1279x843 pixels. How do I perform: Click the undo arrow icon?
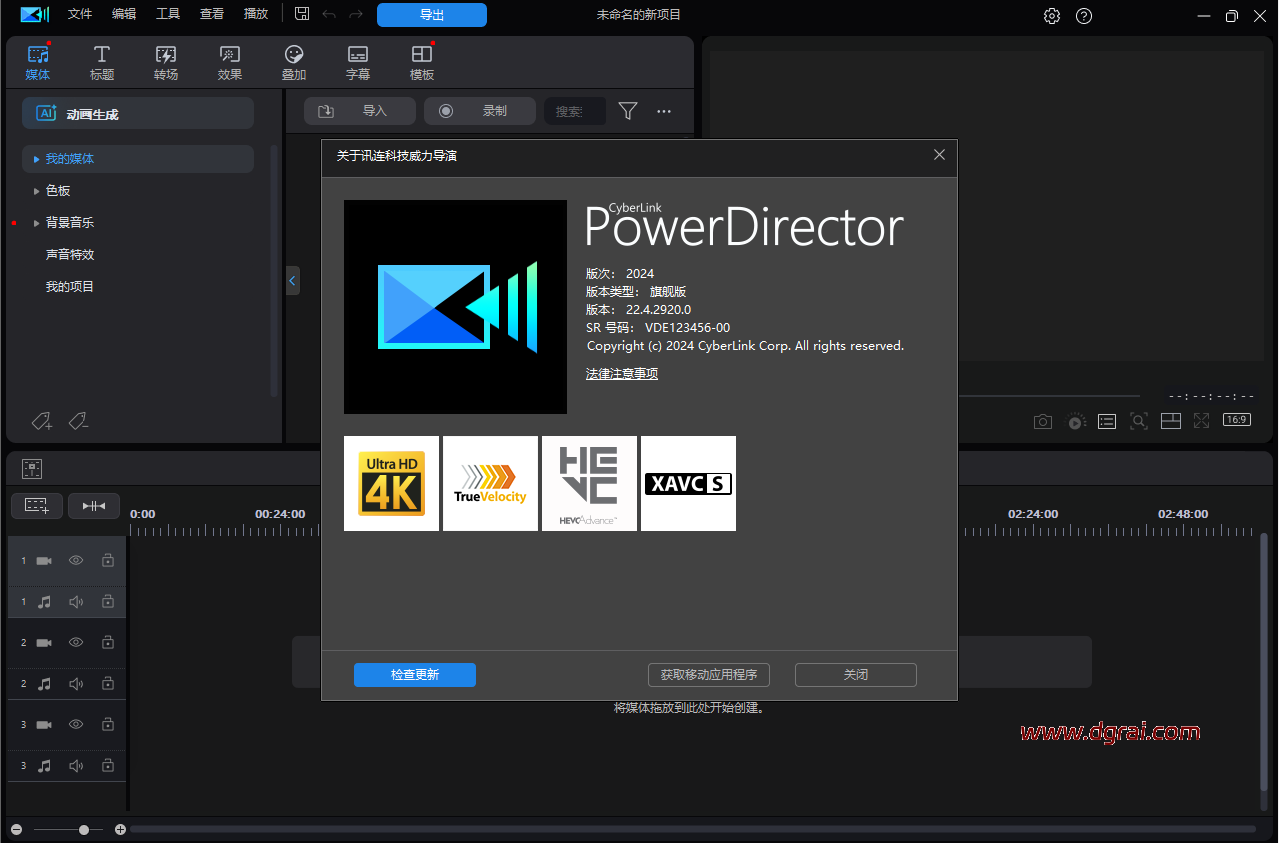click(x=329, y=14)
